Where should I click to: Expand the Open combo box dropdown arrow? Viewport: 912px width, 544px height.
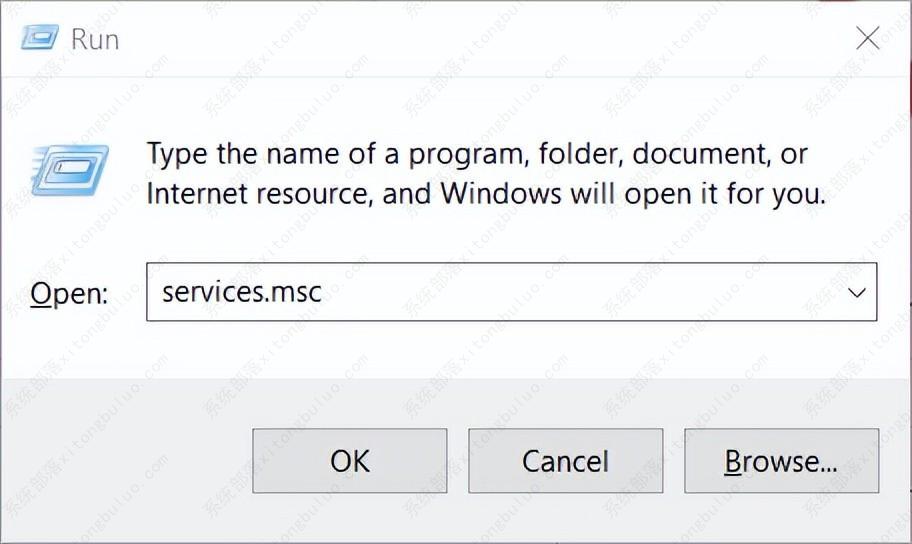tap(856, 292)
